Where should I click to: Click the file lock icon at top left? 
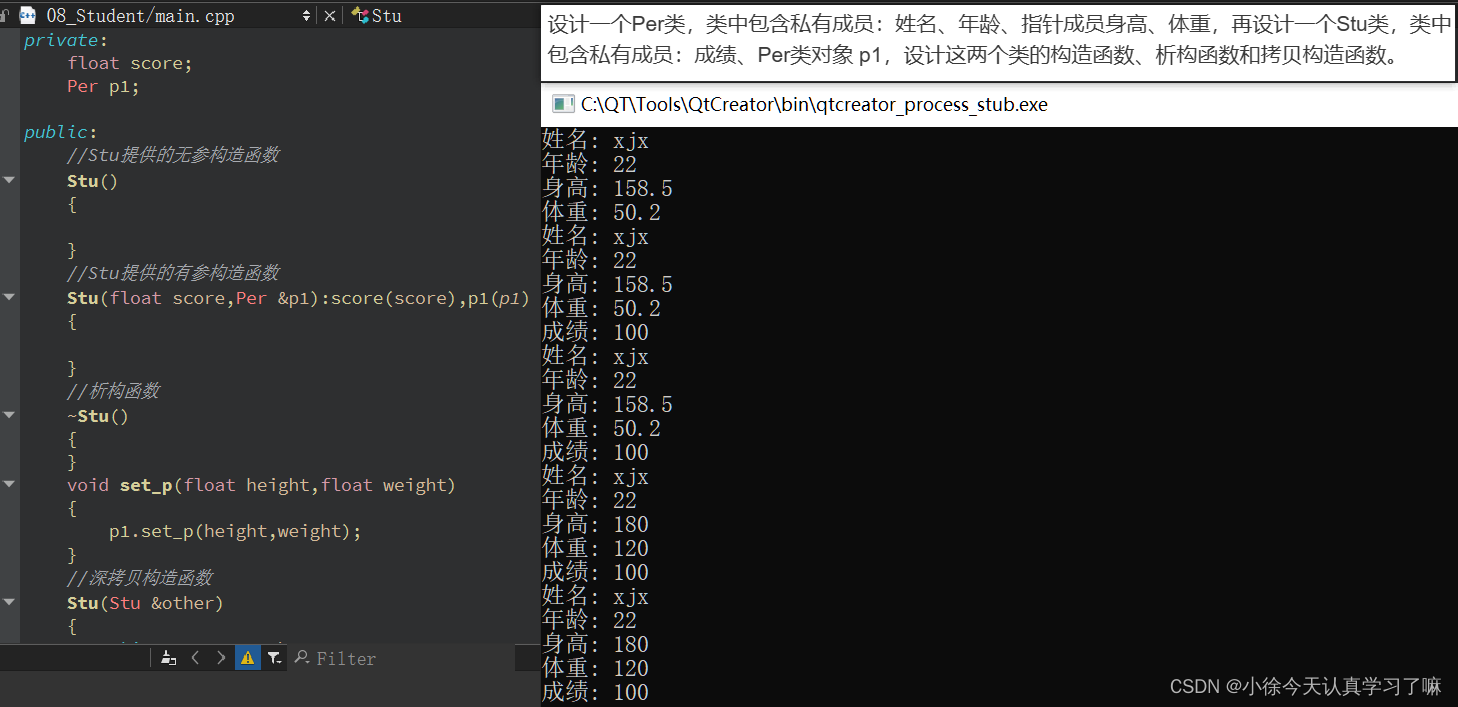click(5, 13)
